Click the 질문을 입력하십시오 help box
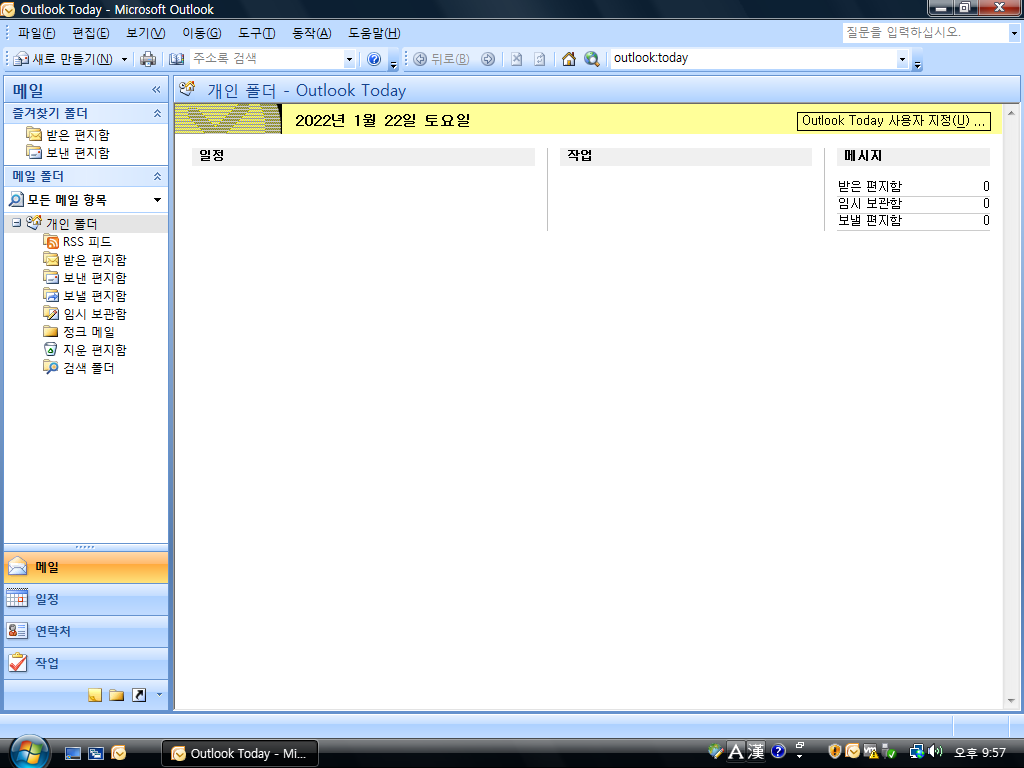Screen dimensions: 1024x768 925,32
